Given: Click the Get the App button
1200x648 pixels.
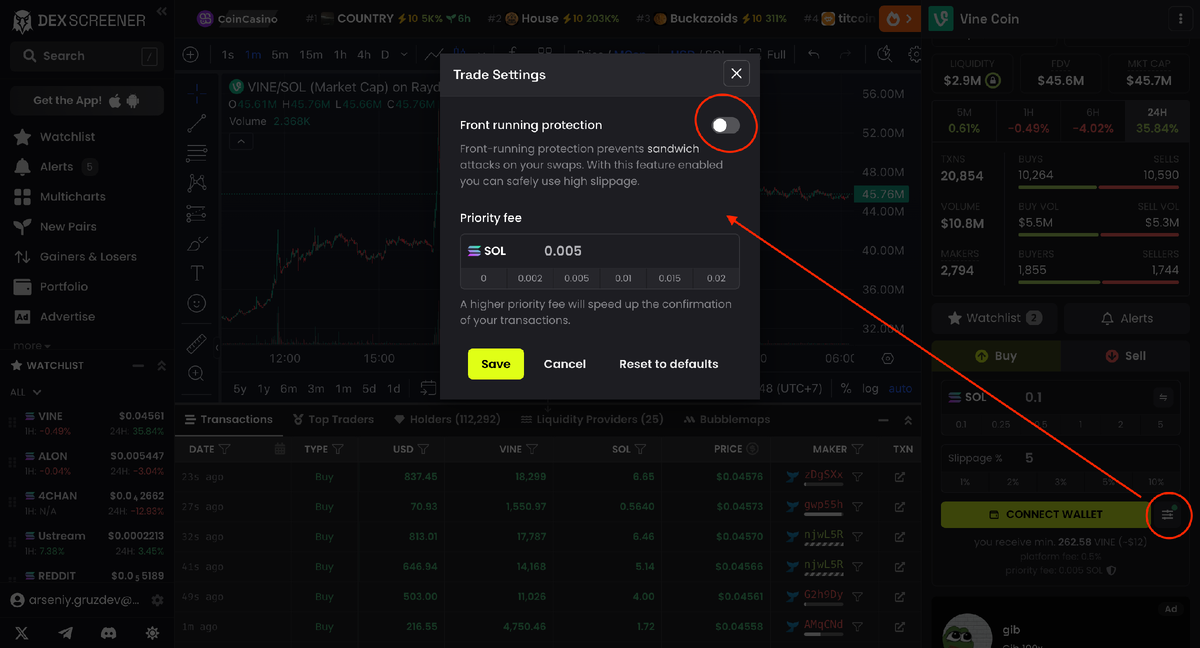Looking at the screenshot, I should (x=87, y=101).
